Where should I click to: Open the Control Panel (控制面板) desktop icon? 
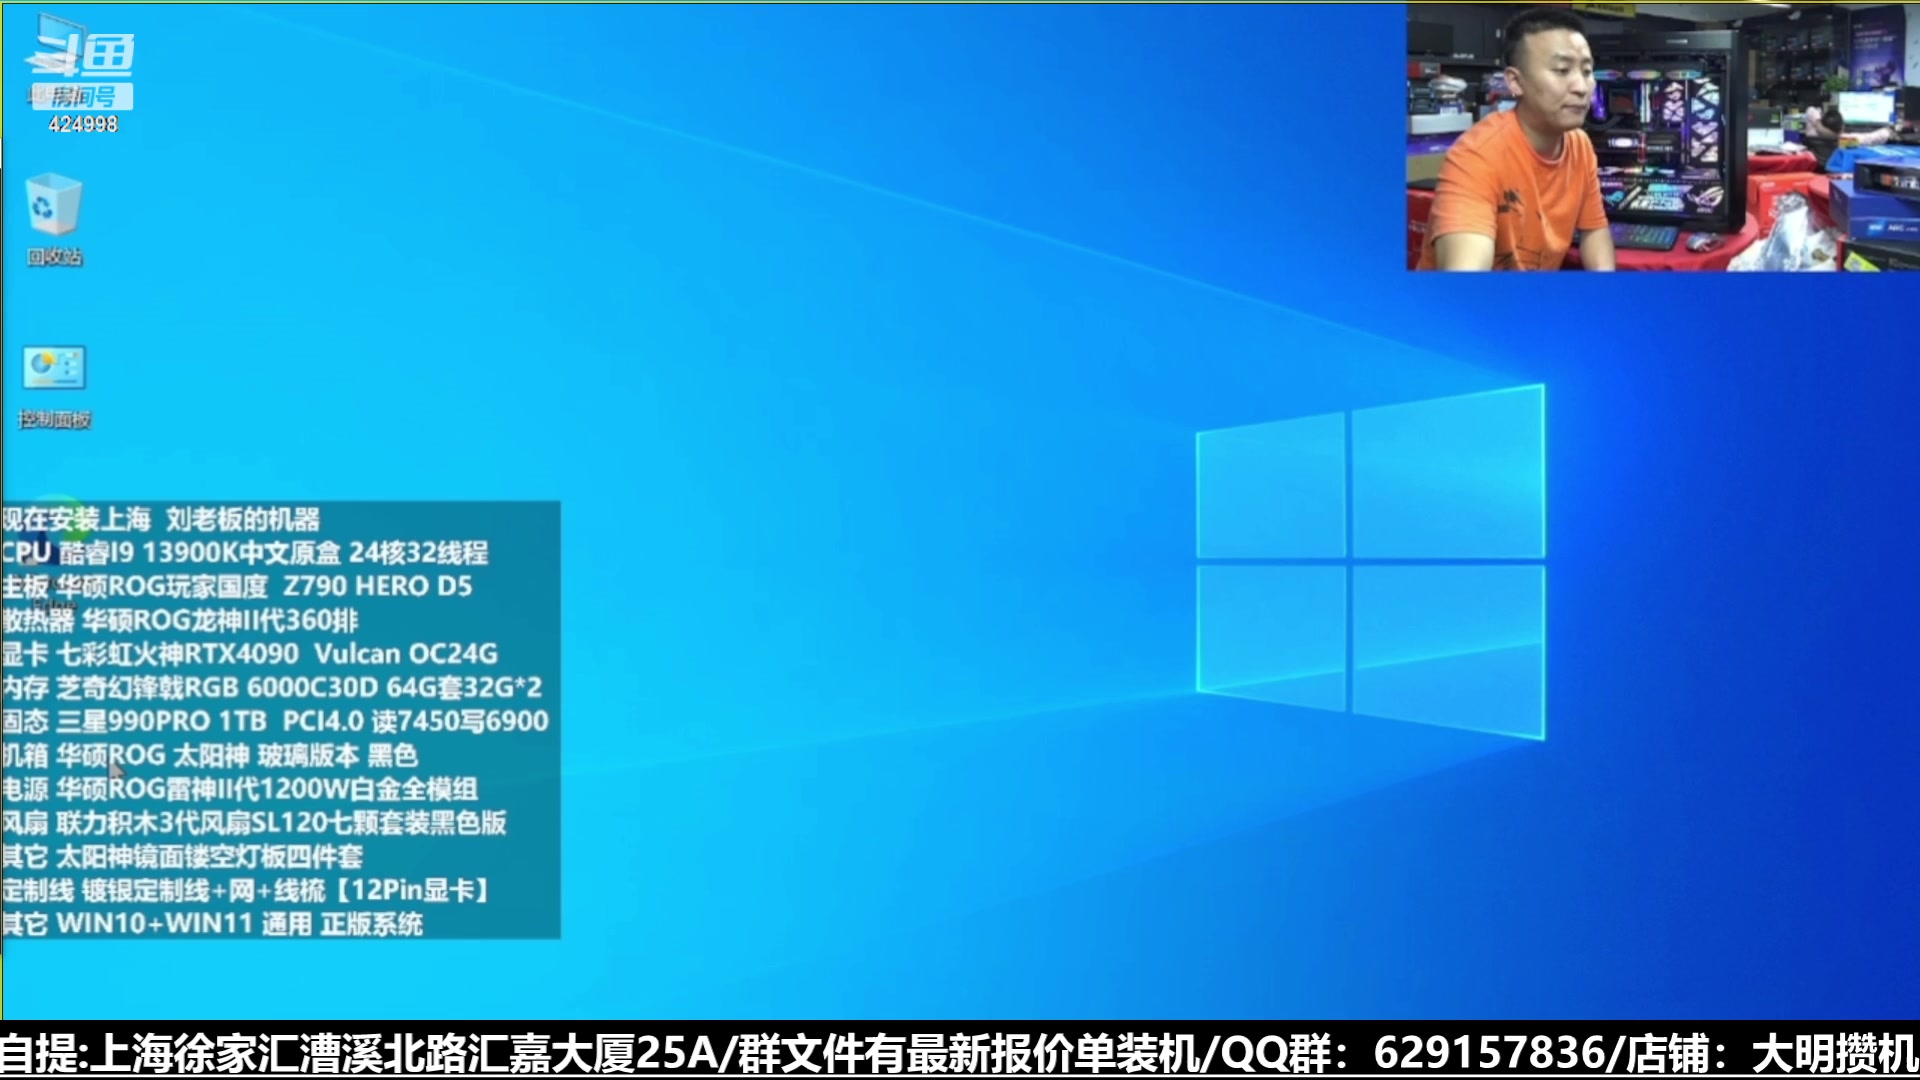click(54, 388)
